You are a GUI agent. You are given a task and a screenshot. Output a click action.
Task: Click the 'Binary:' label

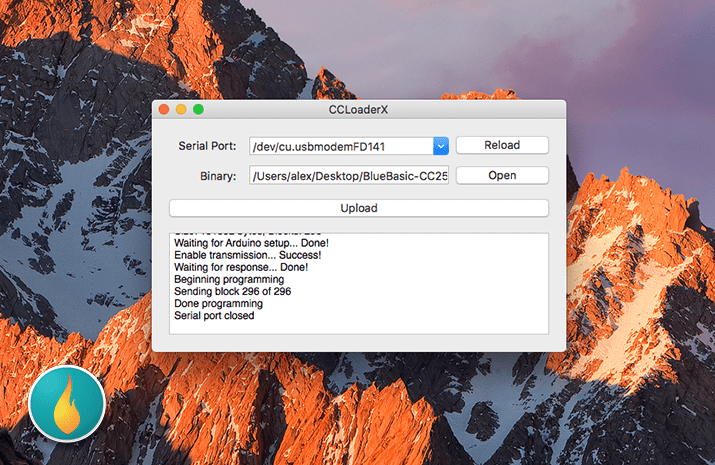(x=218, y=176)
